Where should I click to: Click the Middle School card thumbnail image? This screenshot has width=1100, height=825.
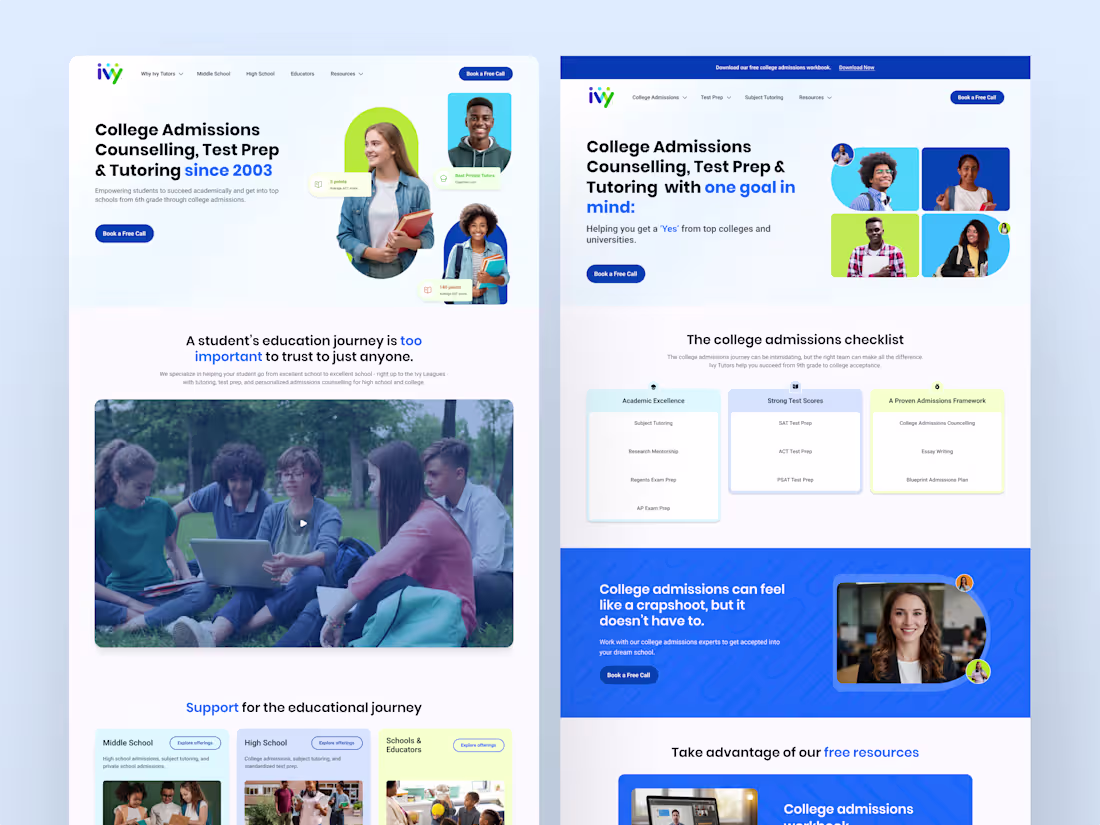coord(161,803)
